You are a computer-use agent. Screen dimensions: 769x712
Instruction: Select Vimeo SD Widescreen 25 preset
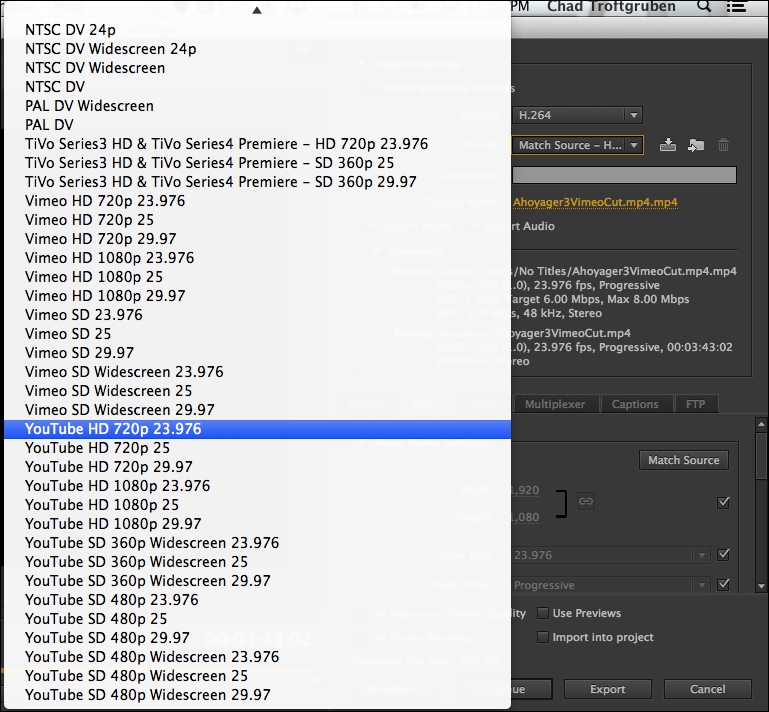257,391
